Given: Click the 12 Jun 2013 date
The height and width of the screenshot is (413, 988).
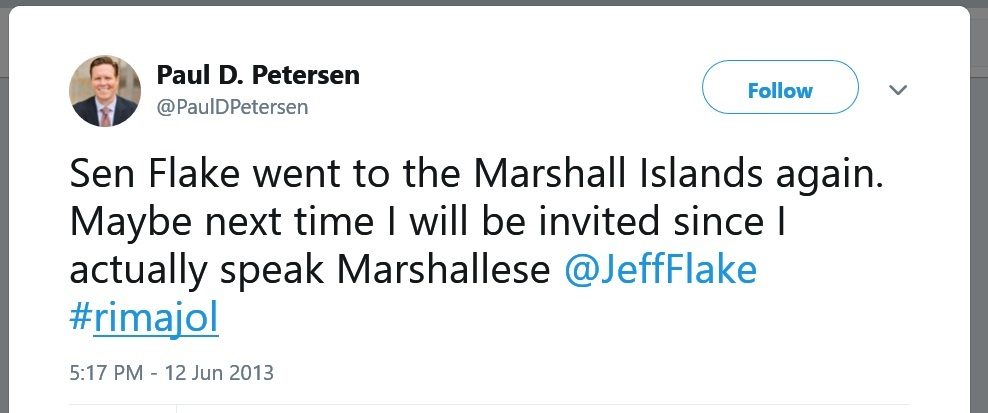Looking at the screenshot, I should coord(218,374).
